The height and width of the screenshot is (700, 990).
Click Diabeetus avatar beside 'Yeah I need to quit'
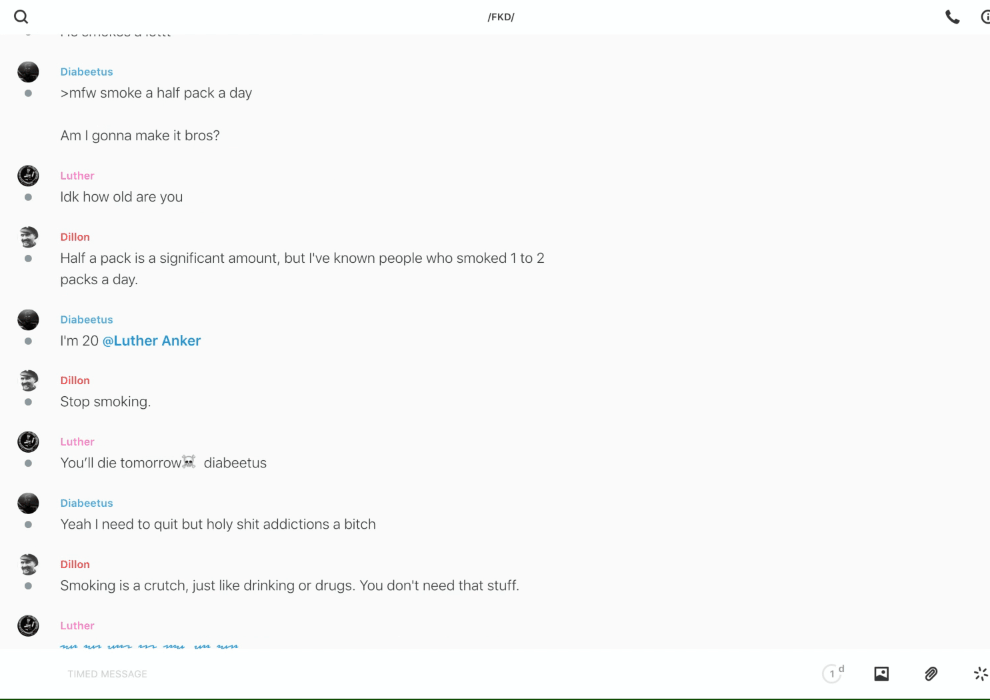click(28, 503)
